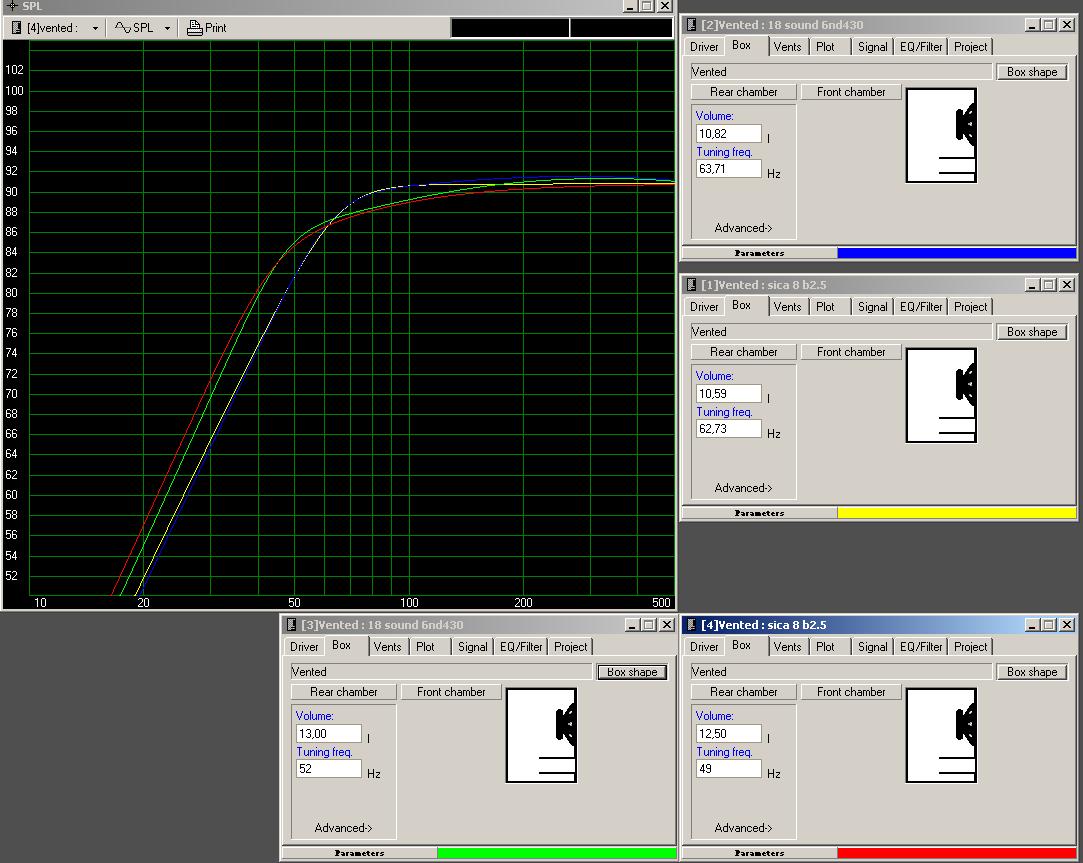Click Parameters bar in window [4]
This screenshot has width=1083, height=863.
click(759, 853)
